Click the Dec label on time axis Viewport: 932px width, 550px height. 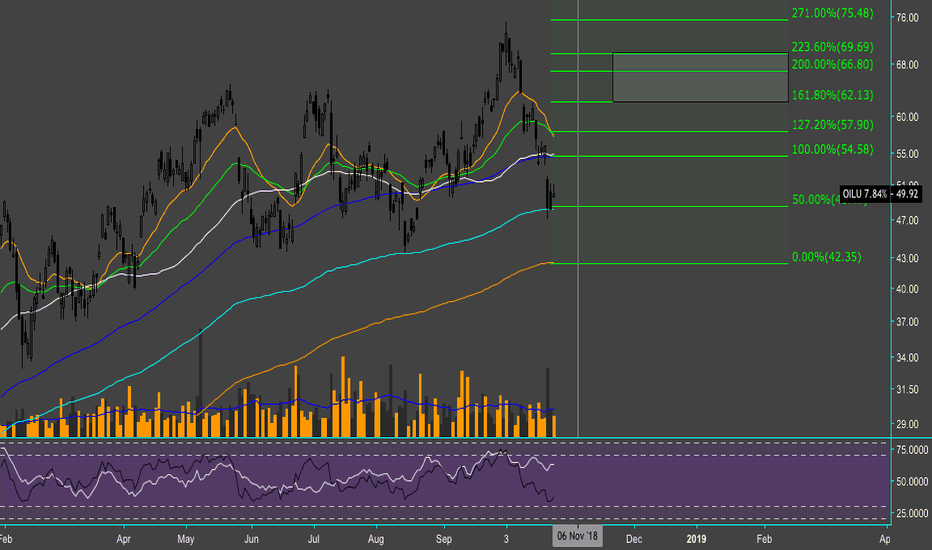[634, 539]
